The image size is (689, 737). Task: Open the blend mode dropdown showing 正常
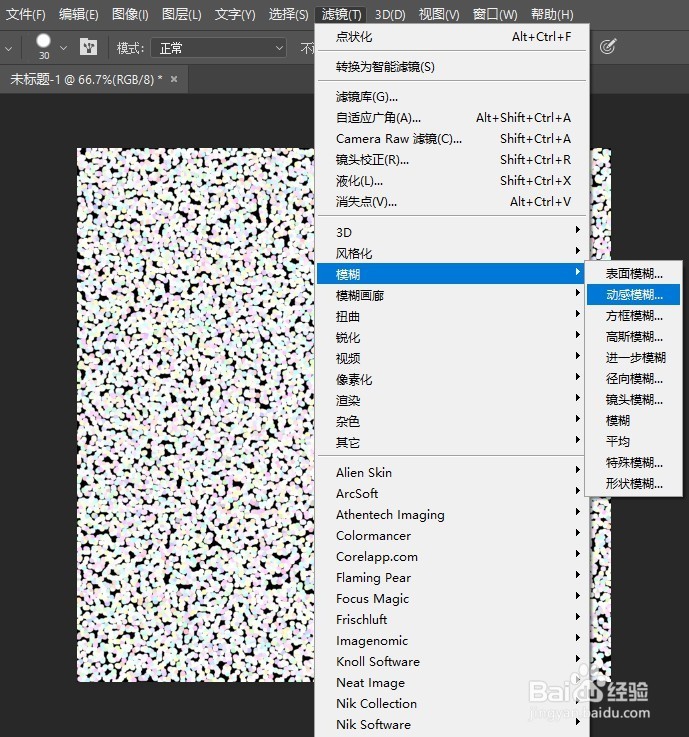(219, 48)
